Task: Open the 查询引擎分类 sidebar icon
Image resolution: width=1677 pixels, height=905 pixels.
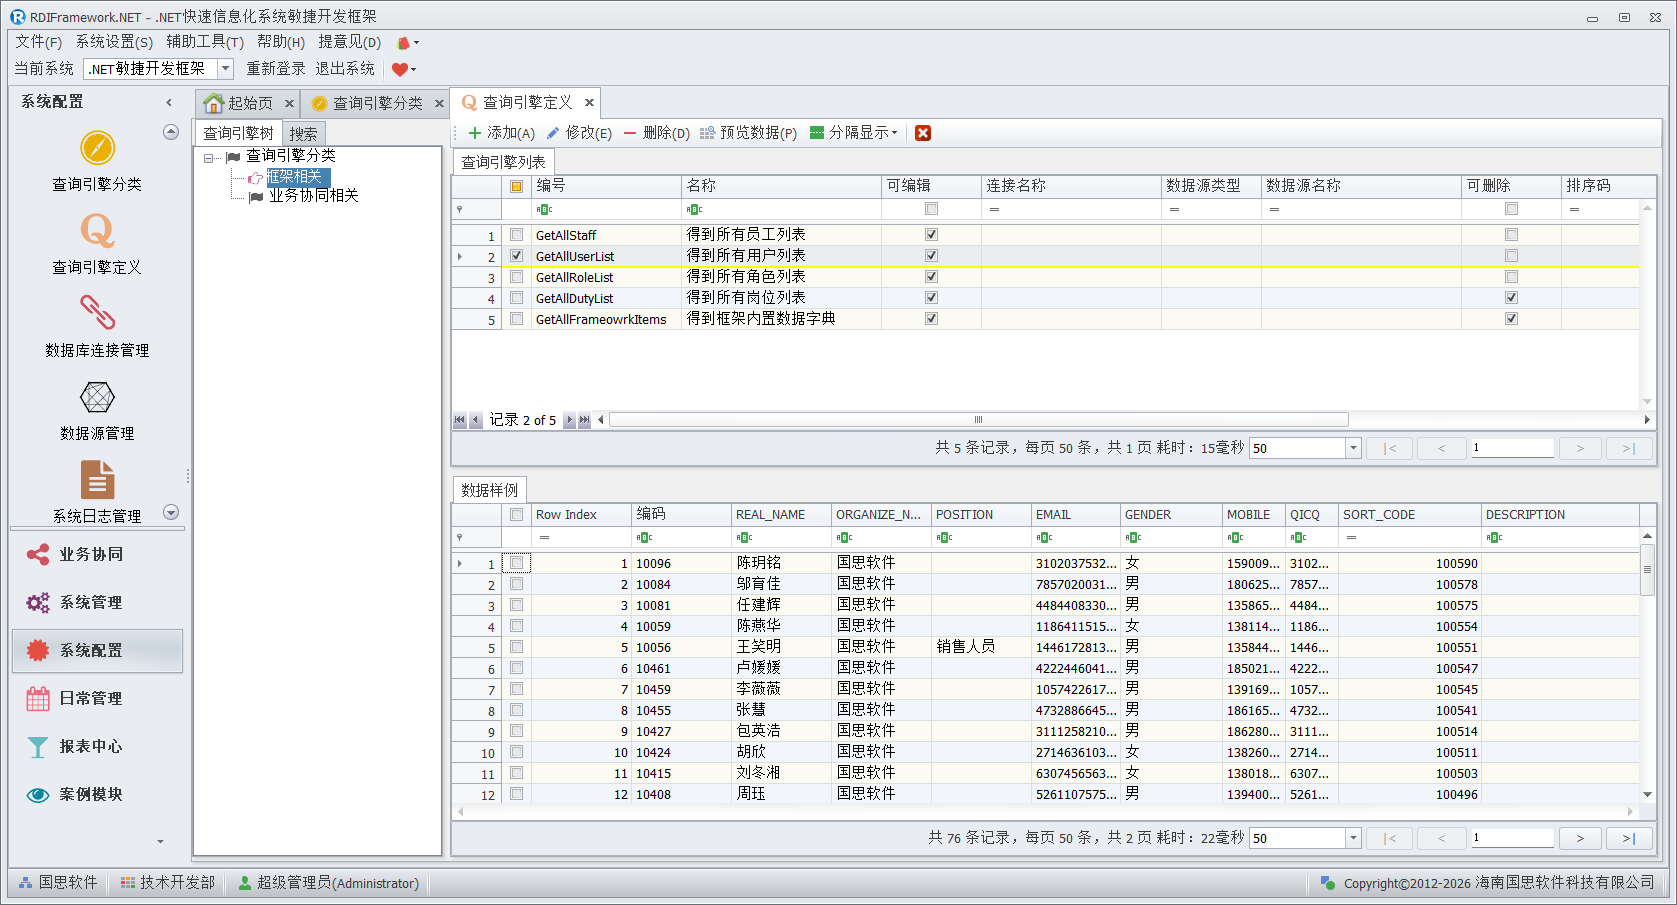Action: click(x=97, y=149)
